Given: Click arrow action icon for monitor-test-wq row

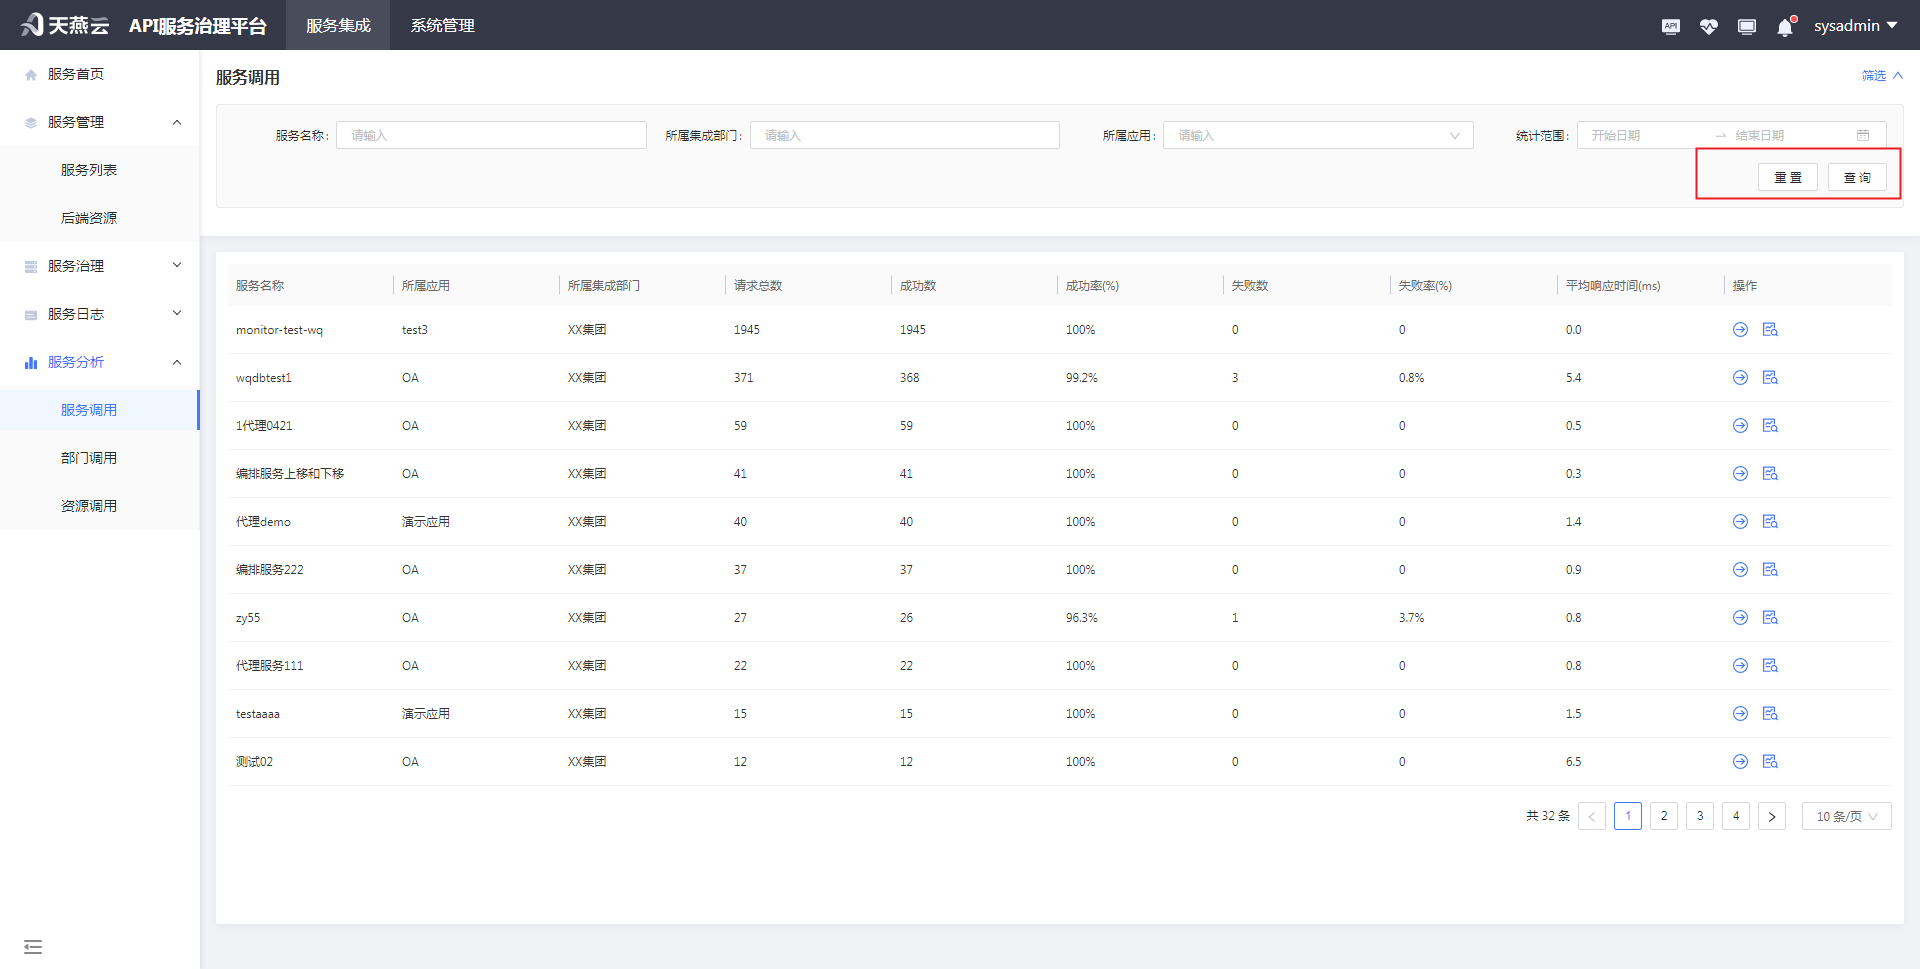Looking at the screenshot, I should [1740, 330].
